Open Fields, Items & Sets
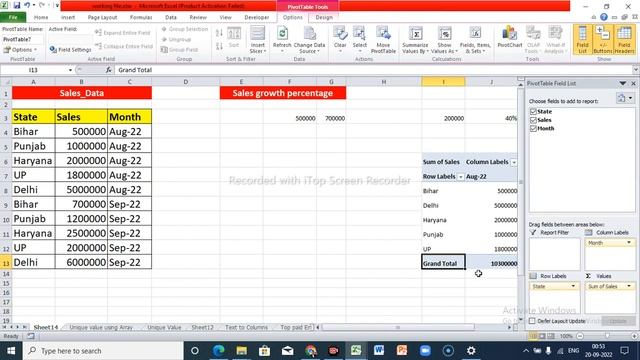 pyautogui.click(x=475, y=40)
